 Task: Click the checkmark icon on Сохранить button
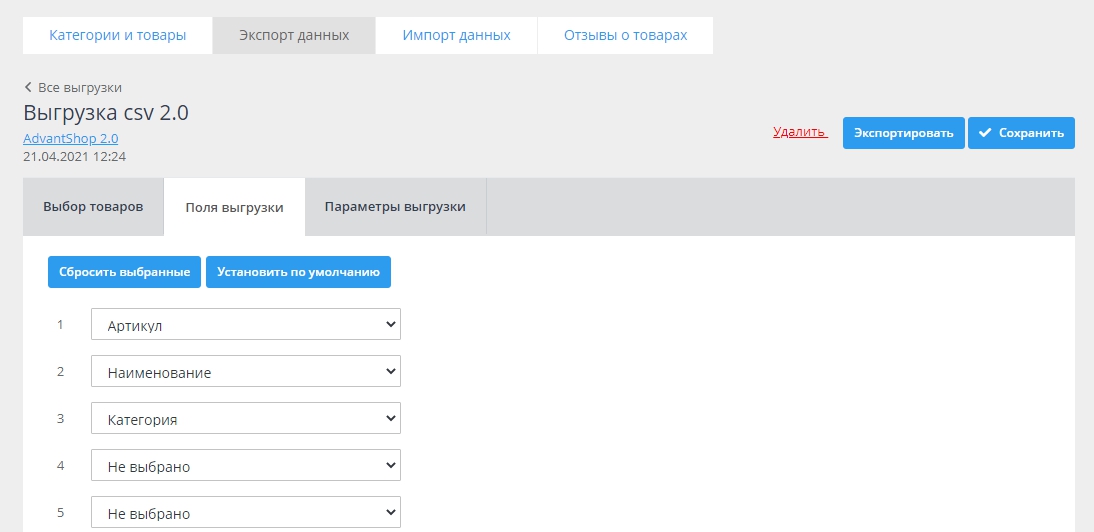(x=985, y=133)
